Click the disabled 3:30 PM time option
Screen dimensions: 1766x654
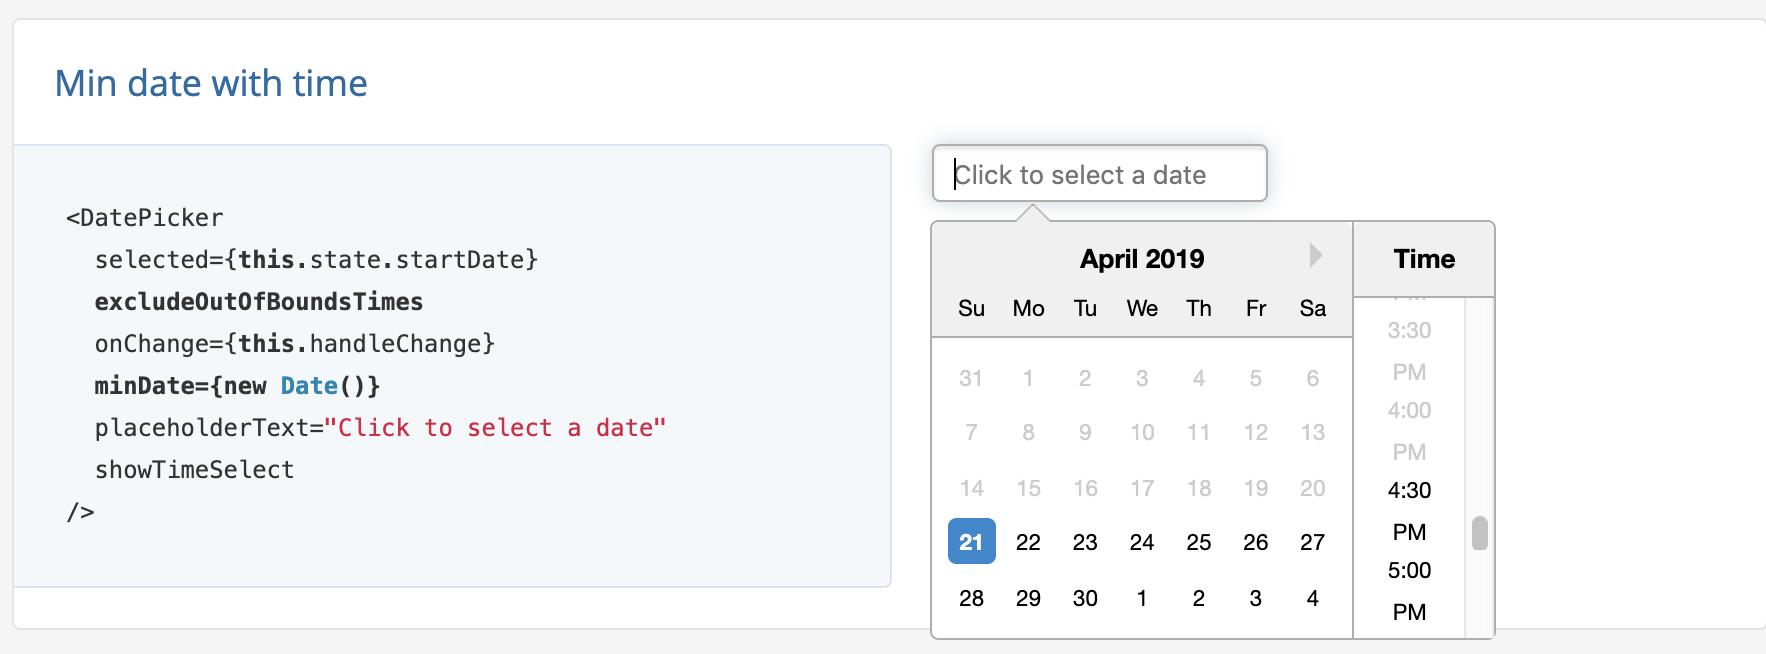[1408, 350]
